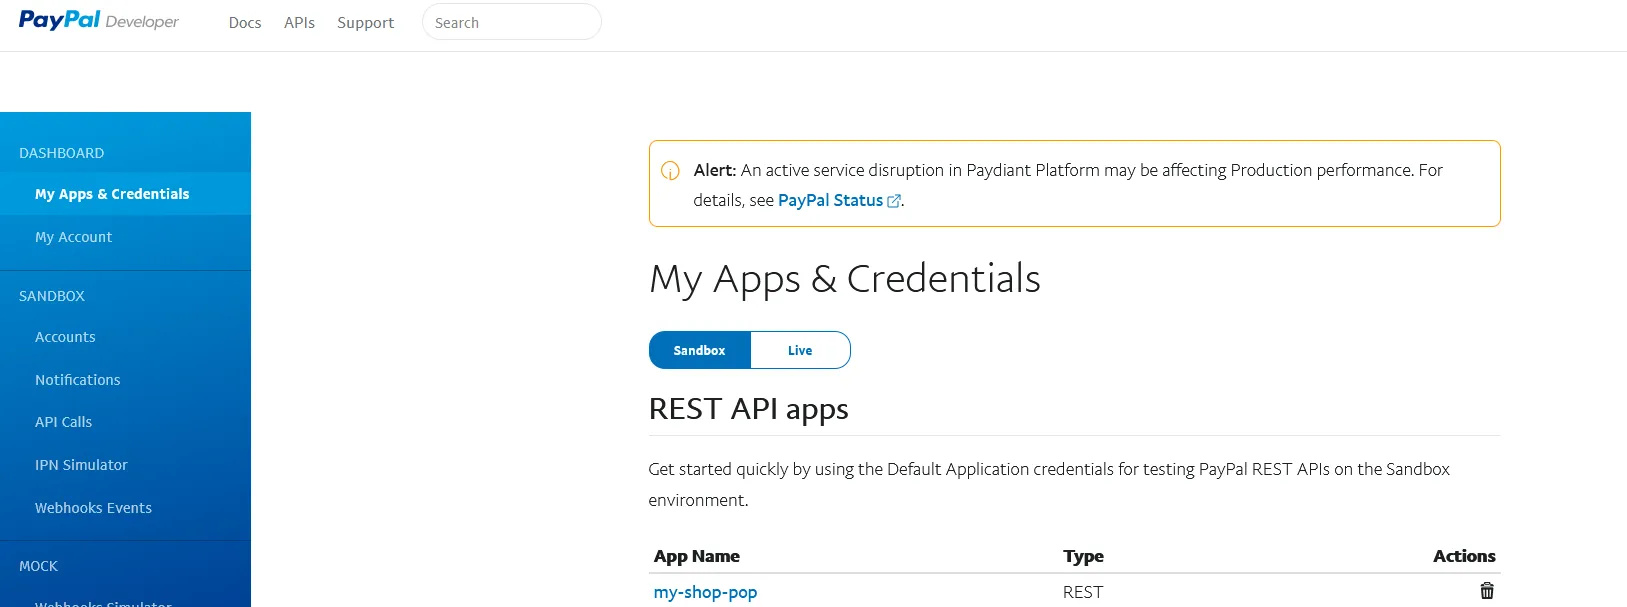Image resolution: width=1627 pixels, height=607 pixels.
Task: Click the alert info icon
Action: [670, 171]
